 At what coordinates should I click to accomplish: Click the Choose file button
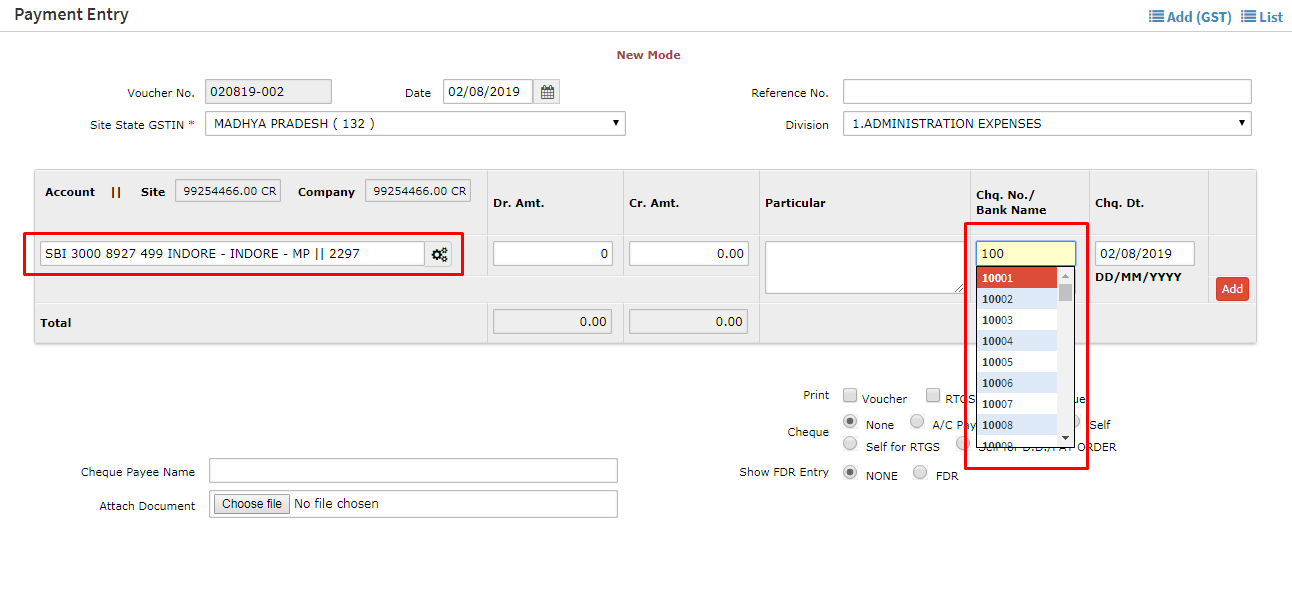(x=252, y=504)
